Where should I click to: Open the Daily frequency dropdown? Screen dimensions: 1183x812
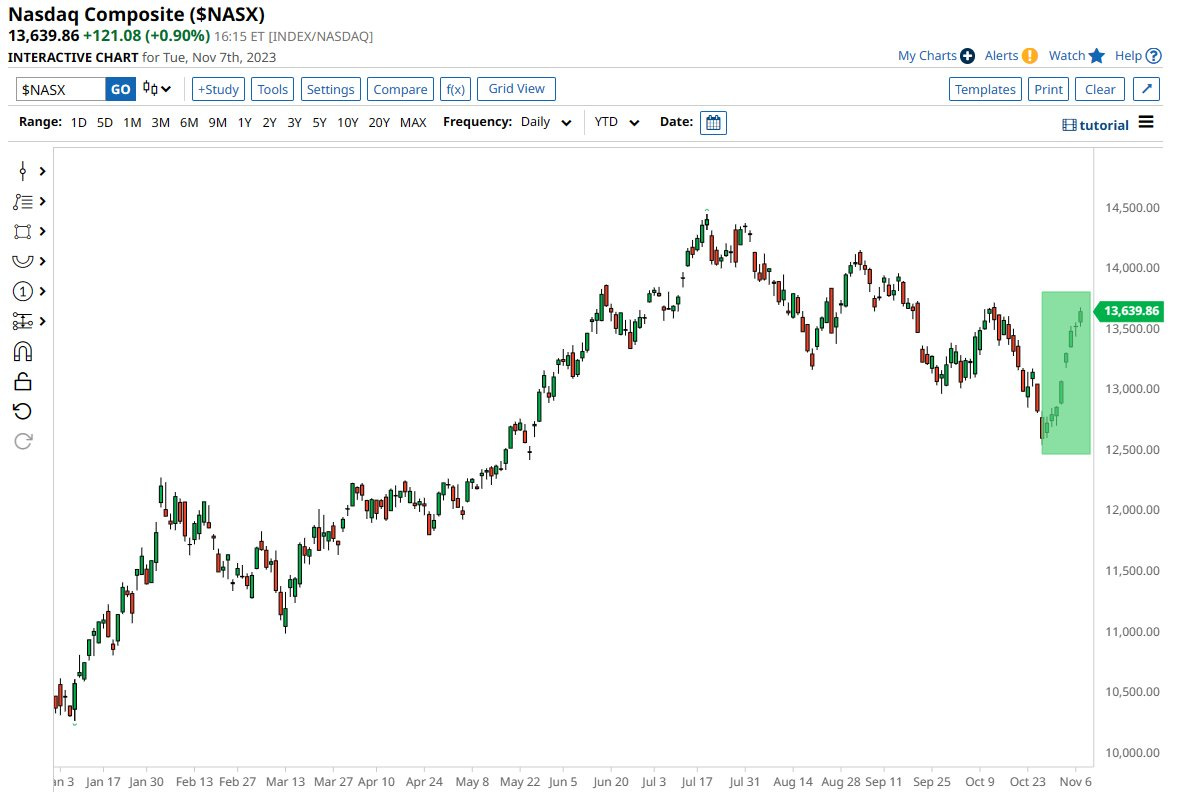point(545,122)
